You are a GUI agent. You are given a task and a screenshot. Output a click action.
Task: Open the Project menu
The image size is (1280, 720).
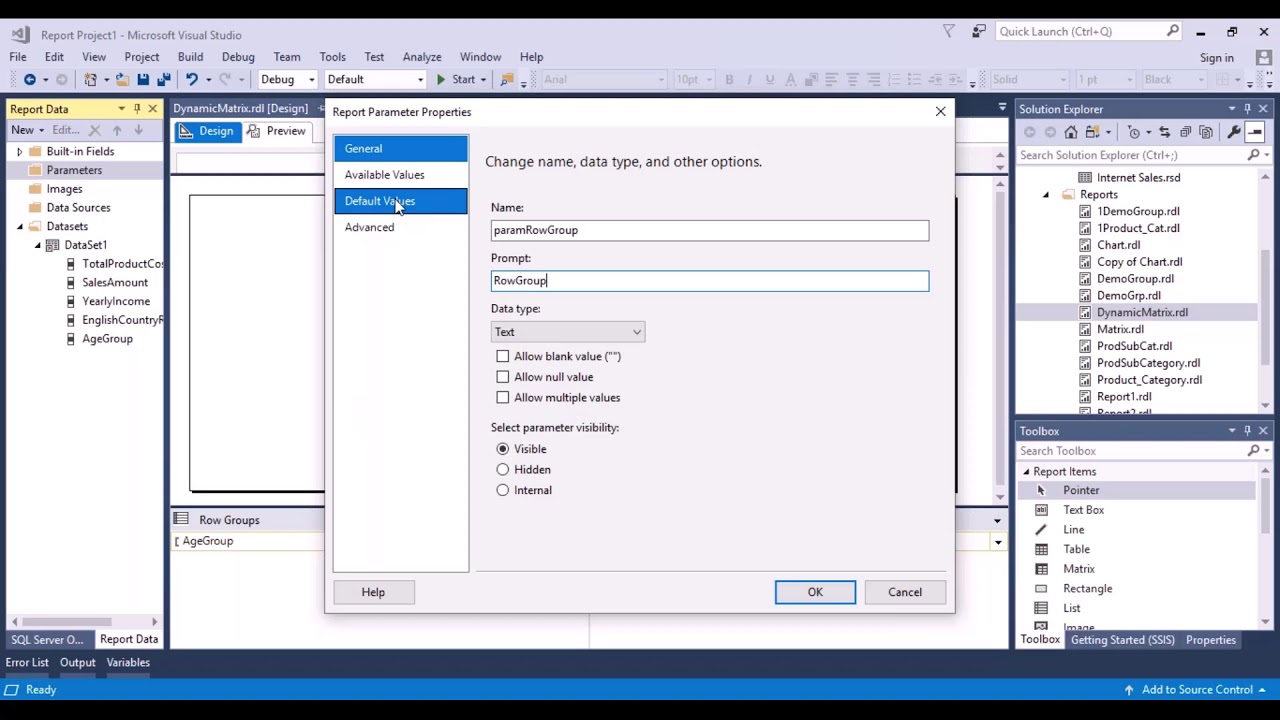(x=142, y=57)
